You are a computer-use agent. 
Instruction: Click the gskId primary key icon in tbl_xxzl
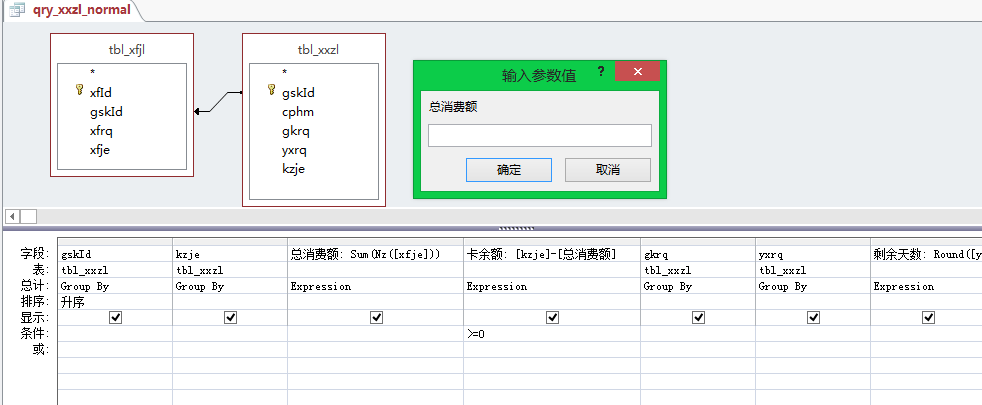(272, 91)
